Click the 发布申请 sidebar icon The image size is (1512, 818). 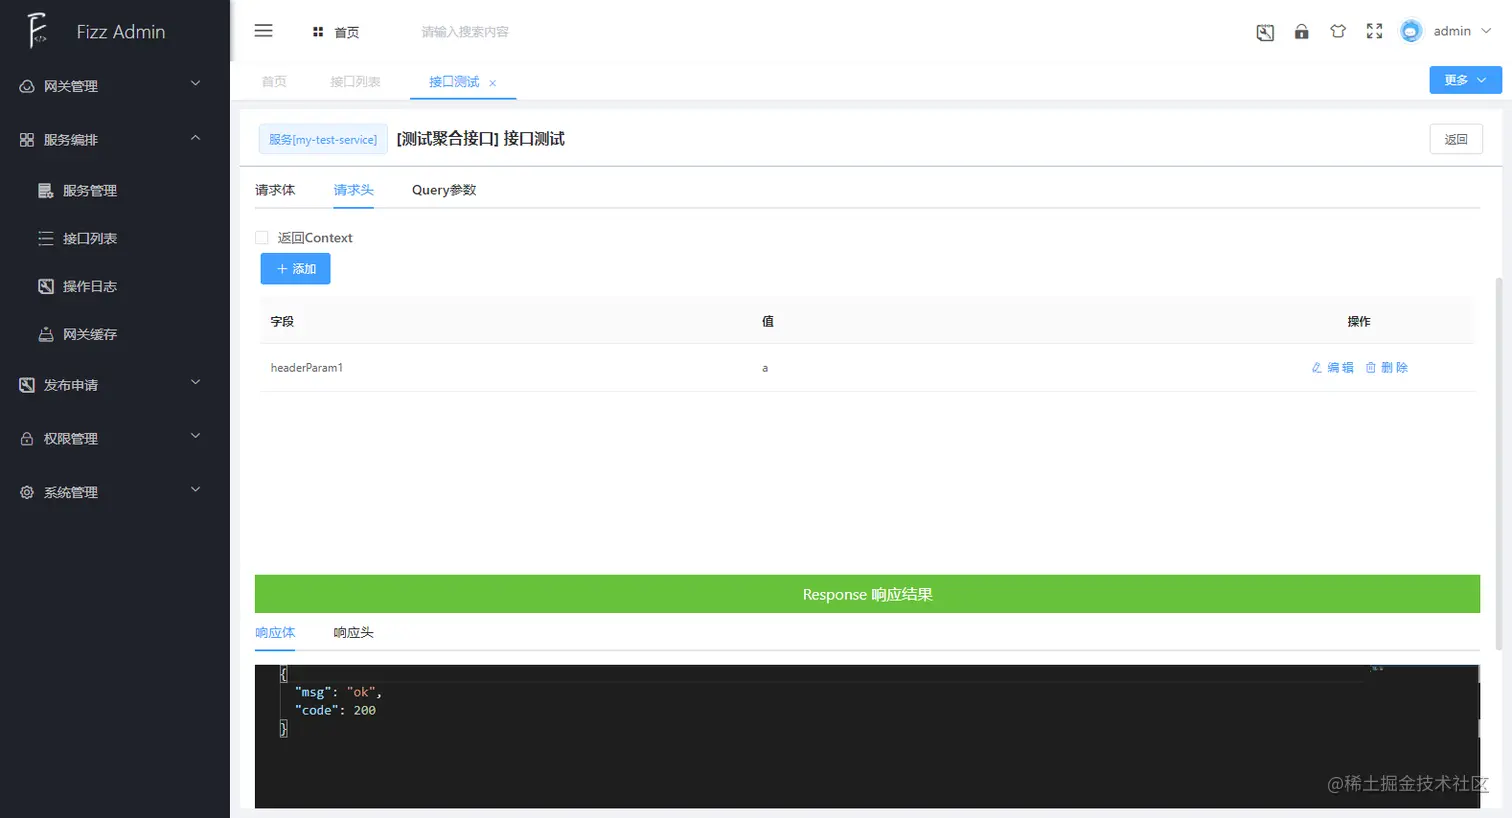click(27, 385)
